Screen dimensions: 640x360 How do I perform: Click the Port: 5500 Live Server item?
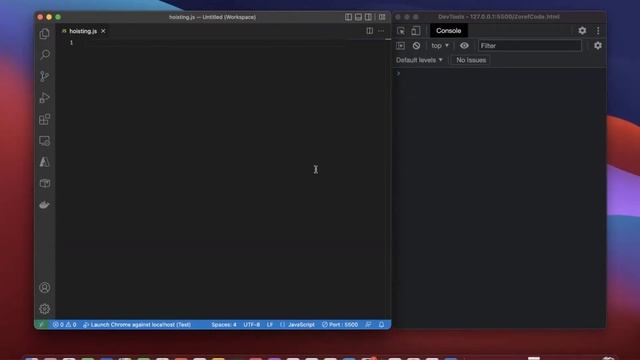coord(340,325)
